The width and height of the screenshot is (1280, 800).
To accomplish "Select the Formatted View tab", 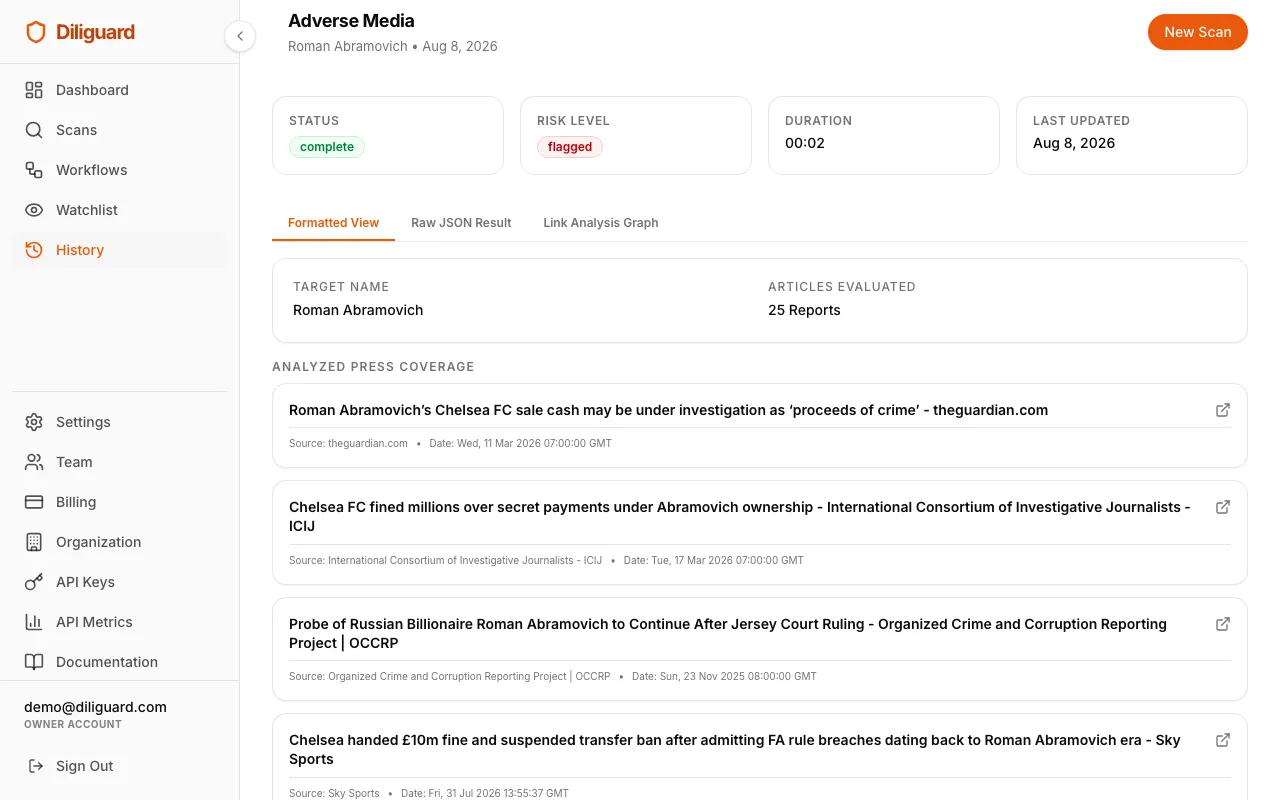I will pos(333,223).
